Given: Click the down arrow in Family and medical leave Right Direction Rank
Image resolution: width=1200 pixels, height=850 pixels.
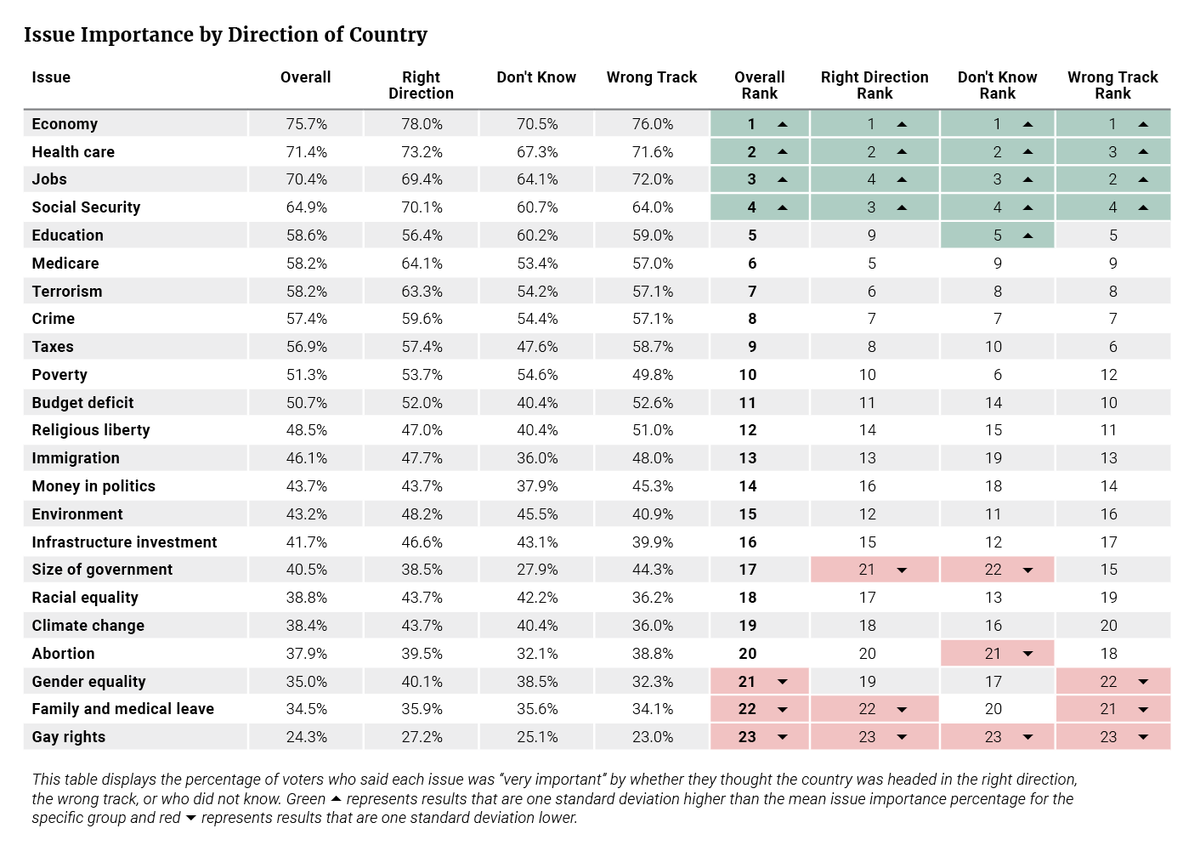Looking at the screenshot, I should 902,710.
